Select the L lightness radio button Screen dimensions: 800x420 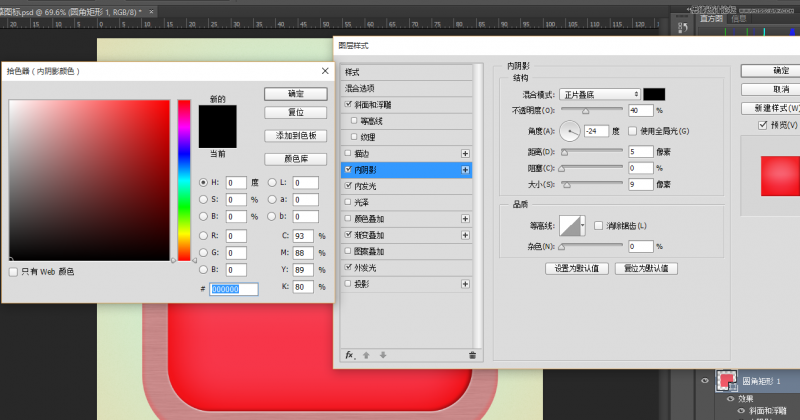point(272,182)
